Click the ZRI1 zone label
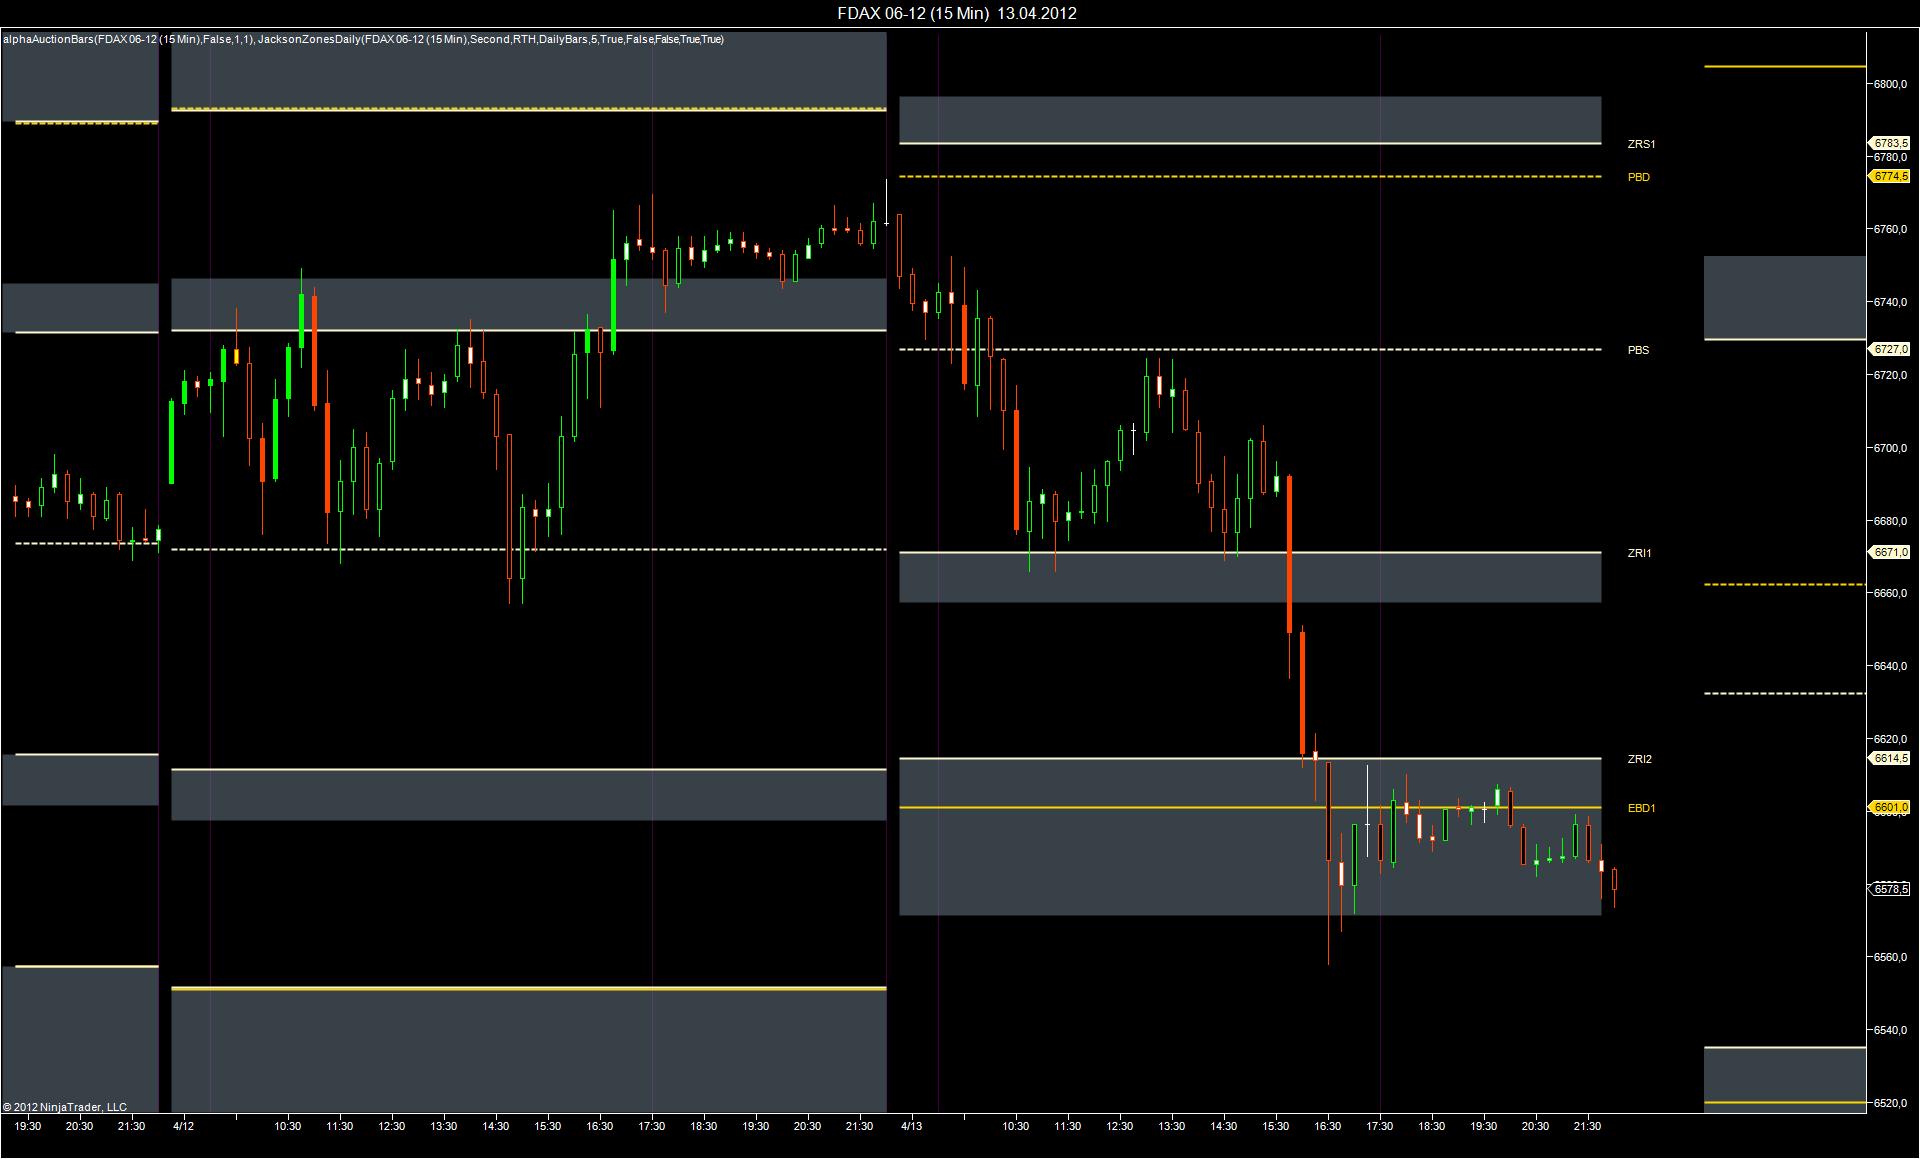Screen dimensions: 1920x1159 [1639, 553]
